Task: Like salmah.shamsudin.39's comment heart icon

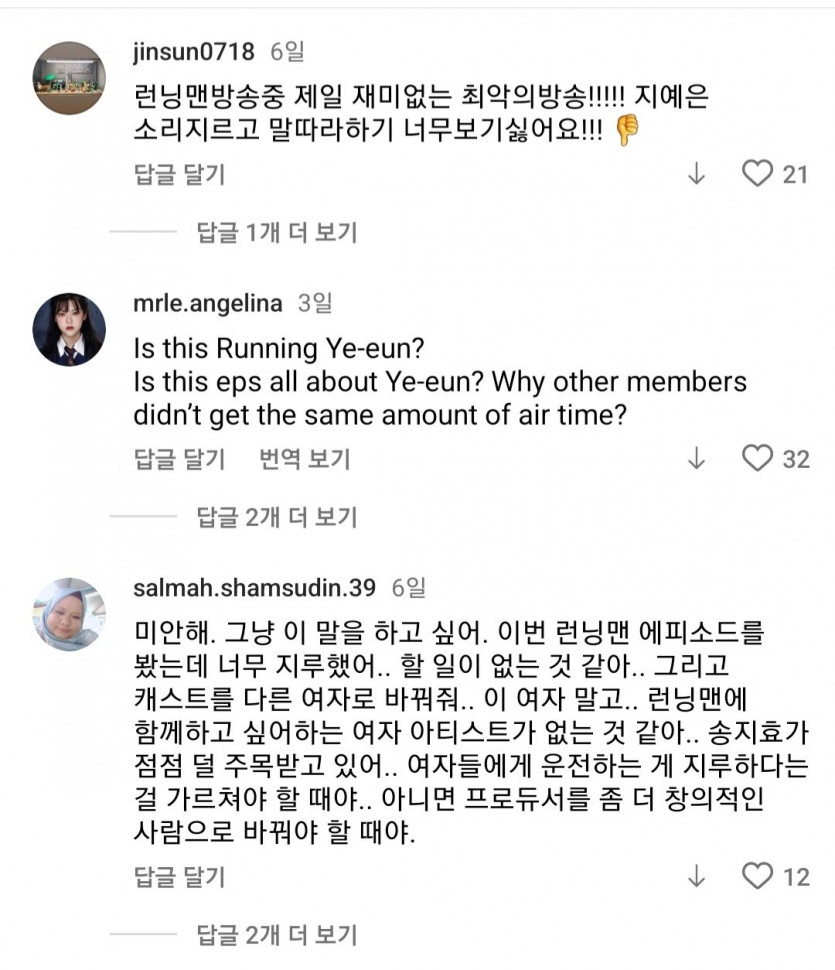Action: coord(757,876)
